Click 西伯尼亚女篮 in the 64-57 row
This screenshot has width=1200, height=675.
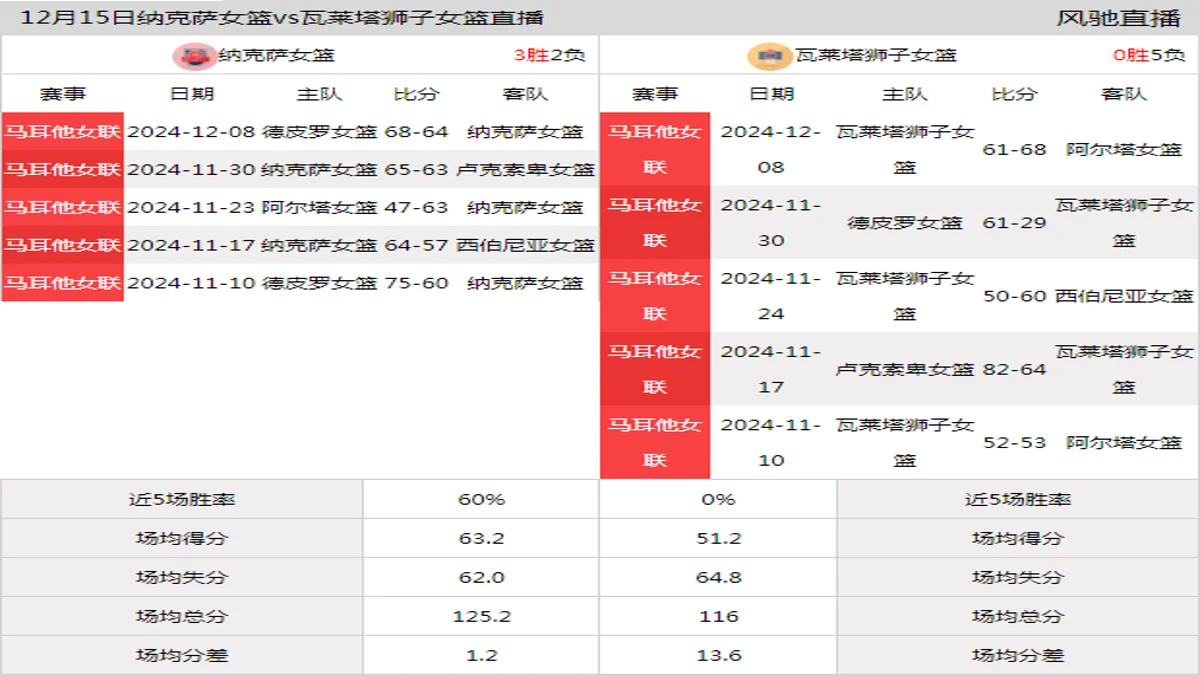(526, 245)
